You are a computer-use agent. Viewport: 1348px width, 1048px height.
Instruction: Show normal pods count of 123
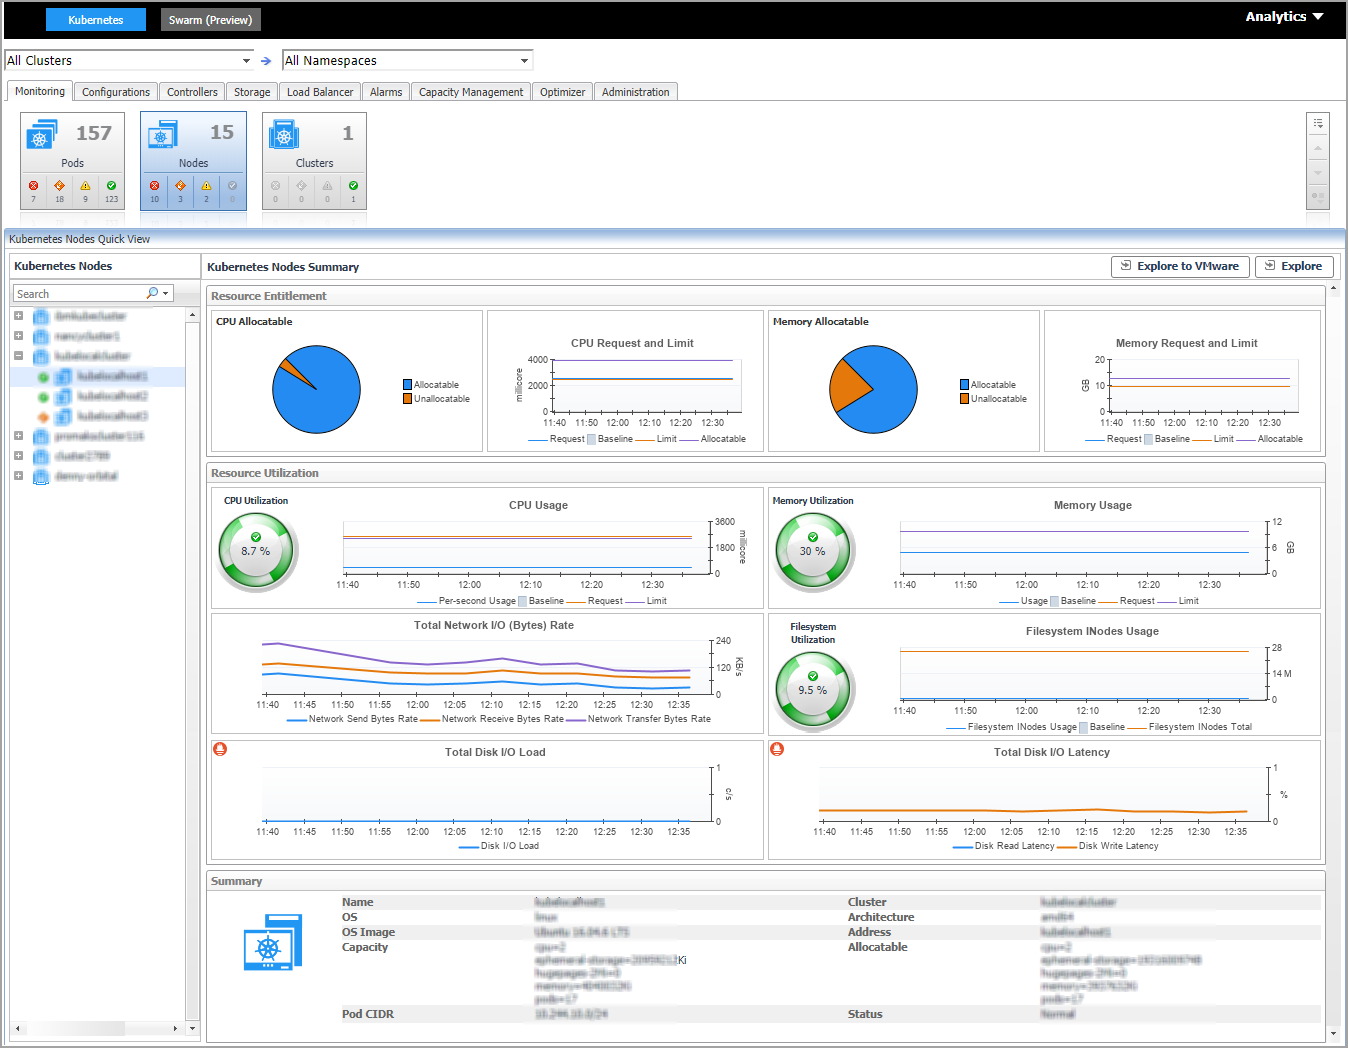(111, 190)
